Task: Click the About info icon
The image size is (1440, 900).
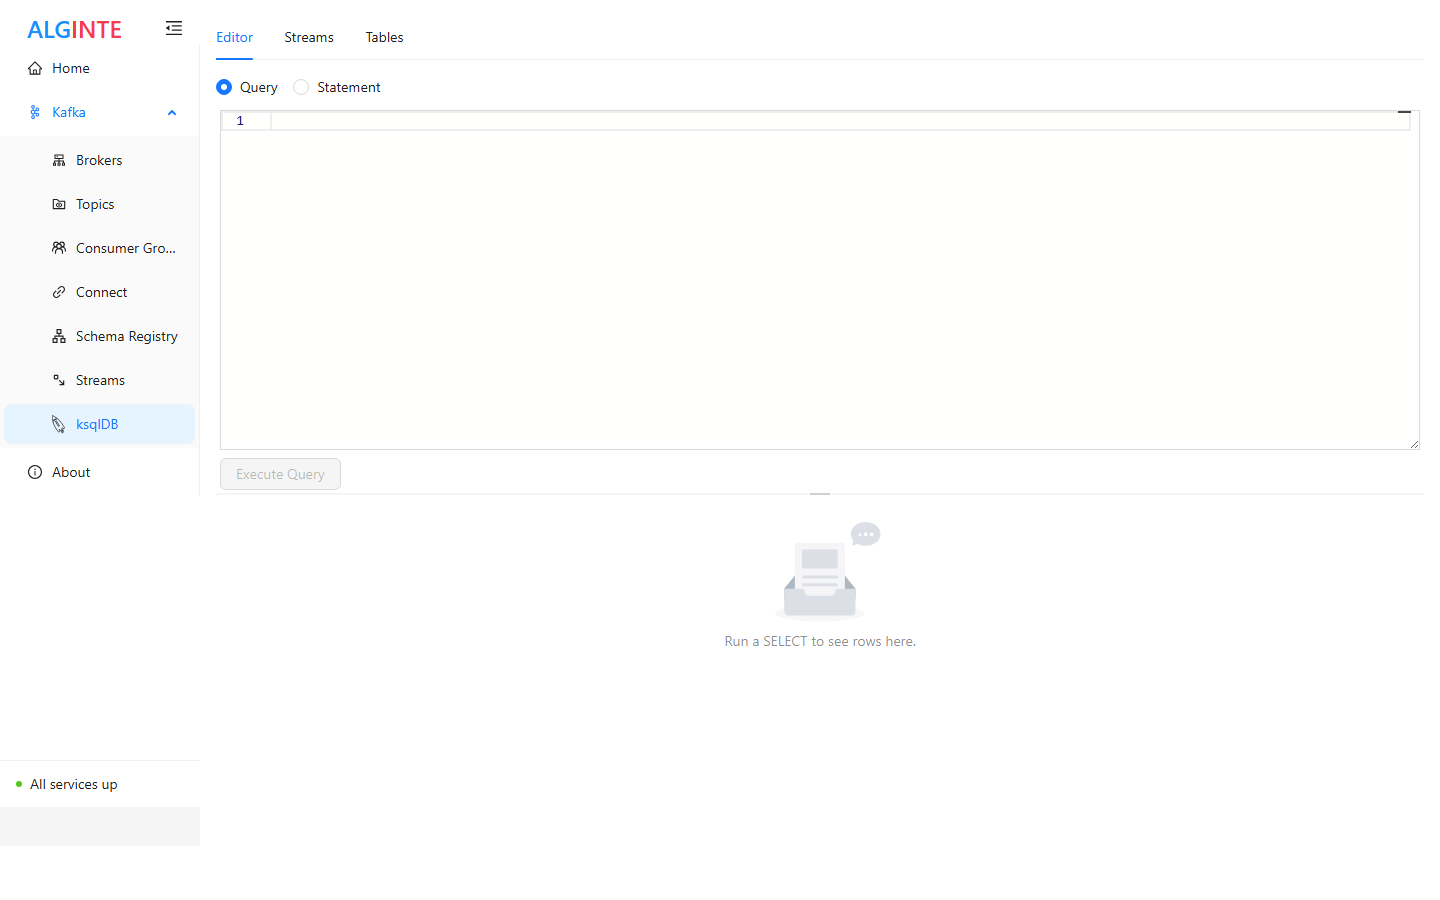Action: tap(35, 472)
